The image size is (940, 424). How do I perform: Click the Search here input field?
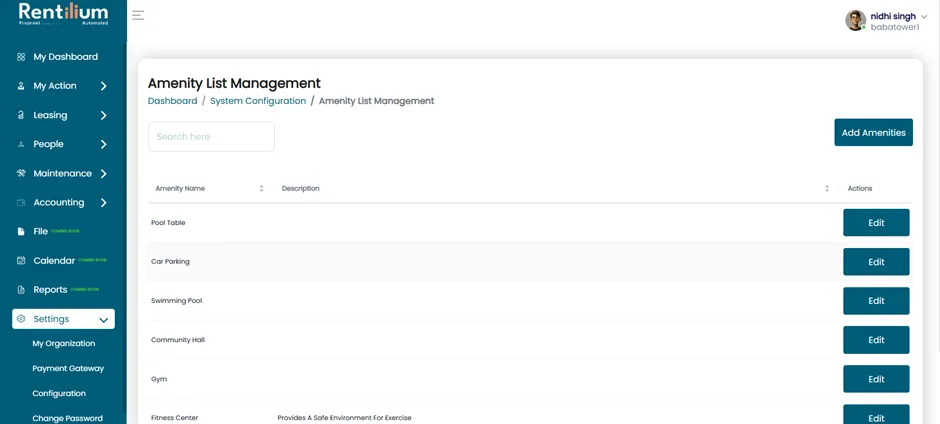coord(211,137)
